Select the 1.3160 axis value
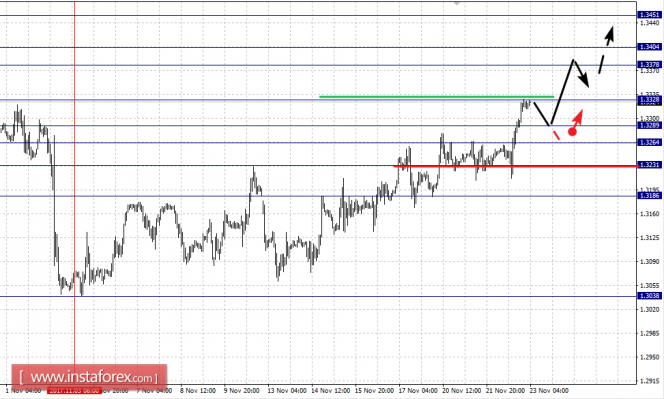 click(650, 213)
